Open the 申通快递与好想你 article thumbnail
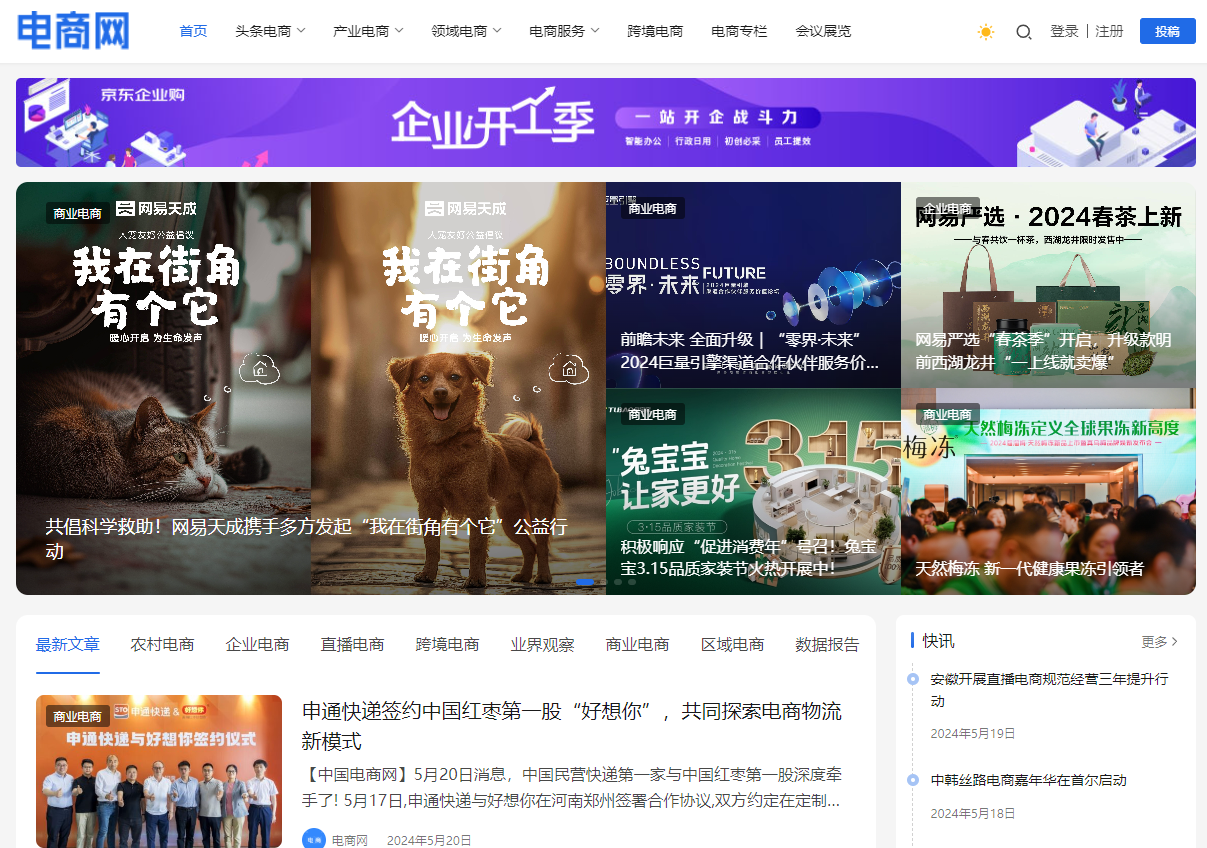The width and height of the screenshot is (1207, 848). [x=159, y=771]
